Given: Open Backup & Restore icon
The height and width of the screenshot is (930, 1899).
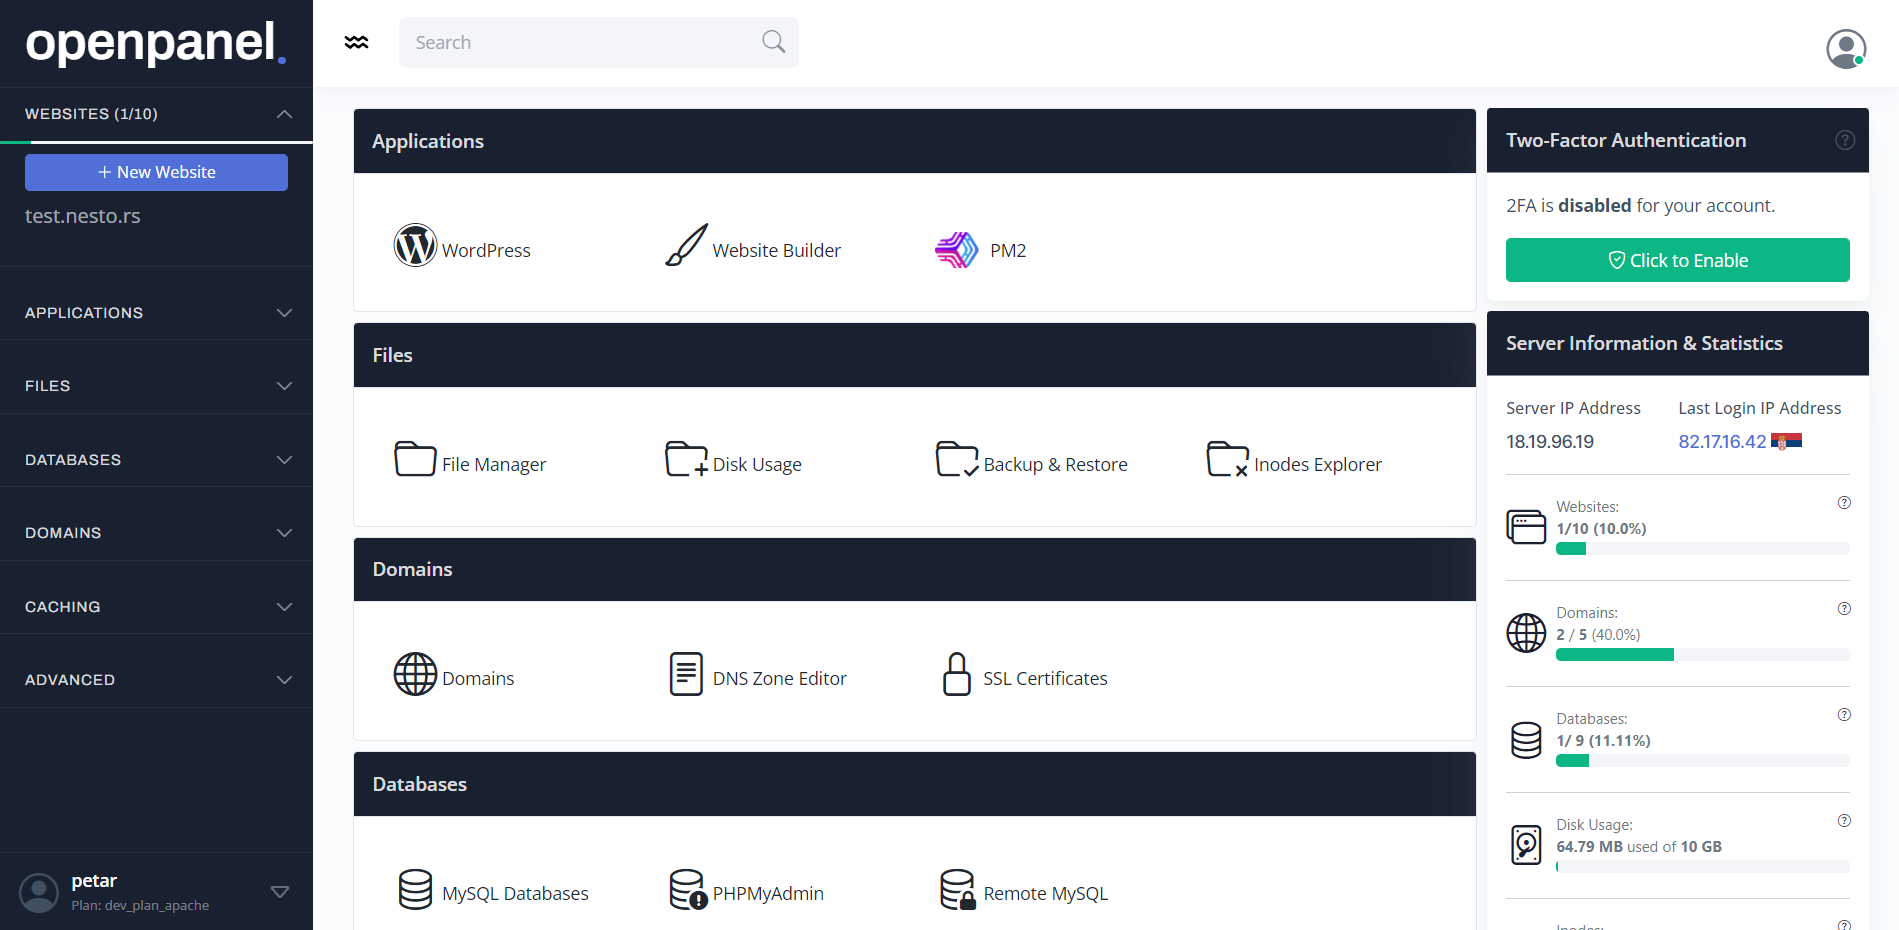Looking at the screenshot, I should point(956,460).
